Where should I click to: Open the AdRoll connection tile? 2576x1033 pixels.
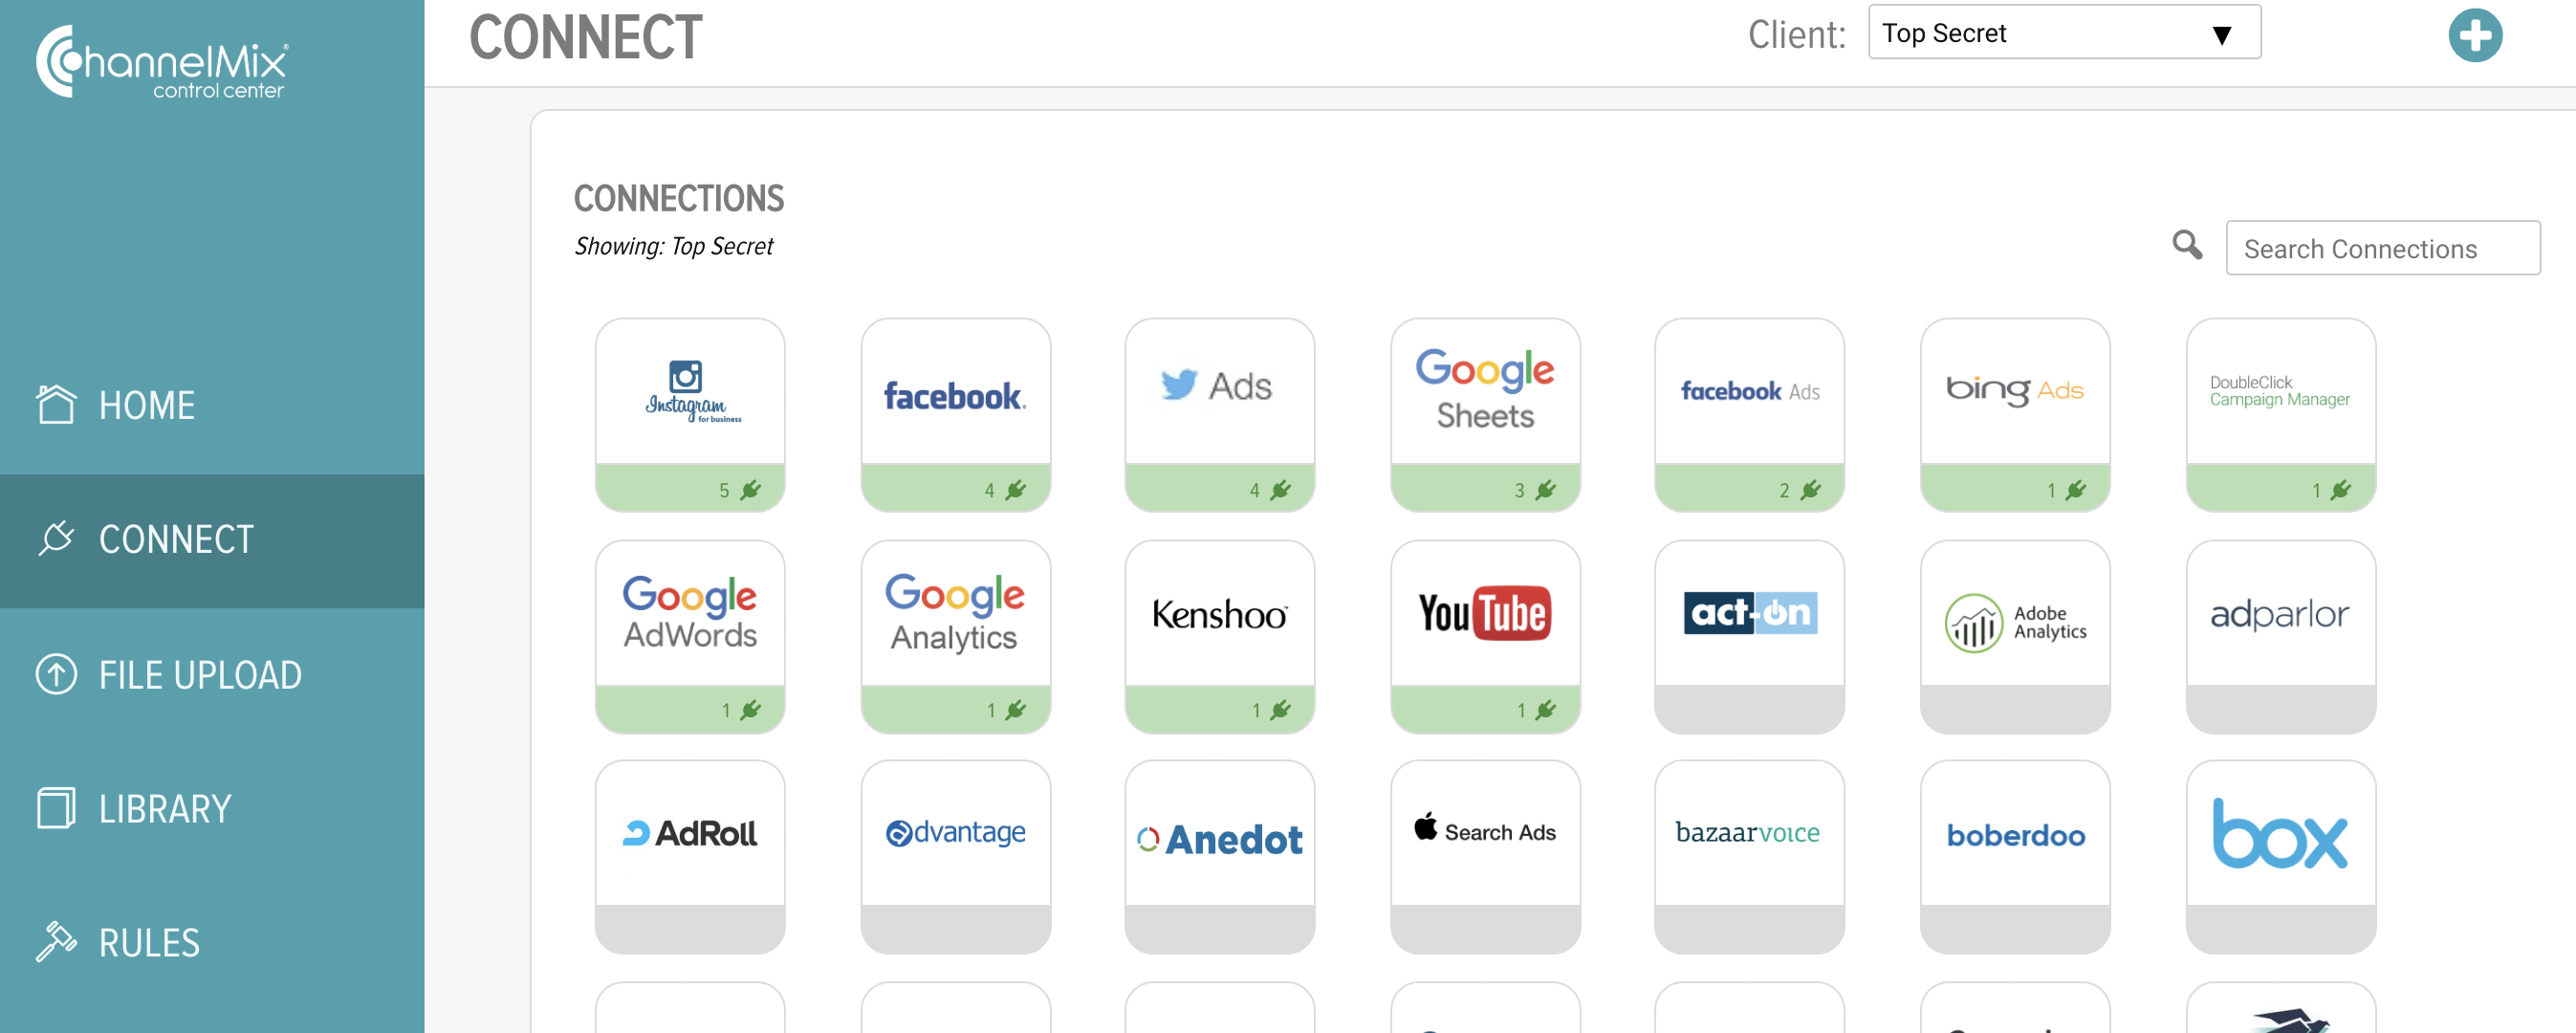(690, 857)
